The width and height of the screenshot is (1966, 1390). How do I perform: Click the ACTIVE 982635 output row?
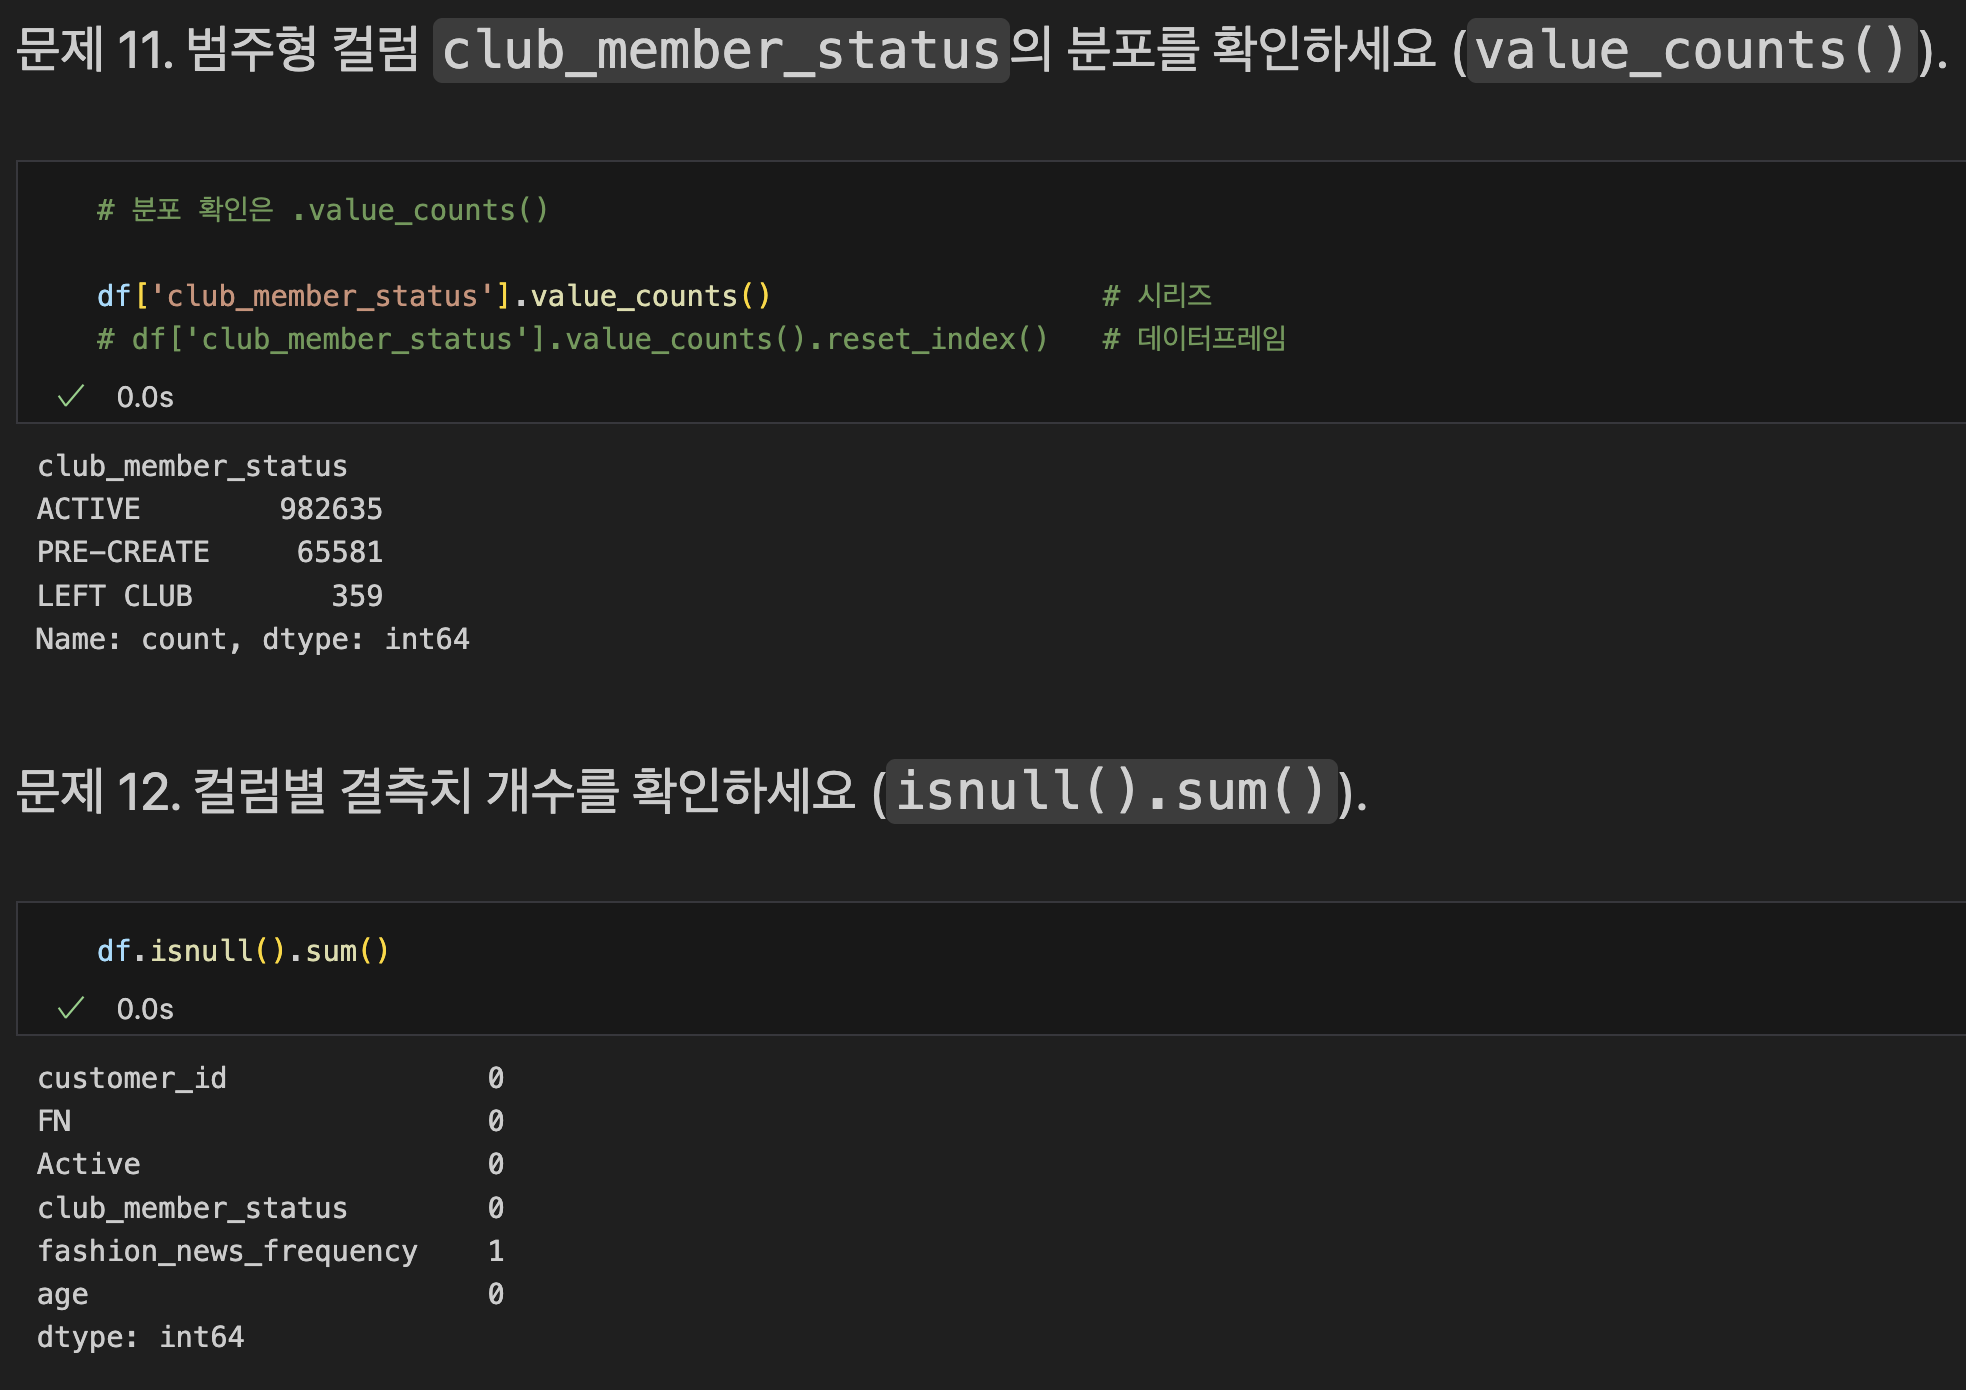tap(209, 509)
